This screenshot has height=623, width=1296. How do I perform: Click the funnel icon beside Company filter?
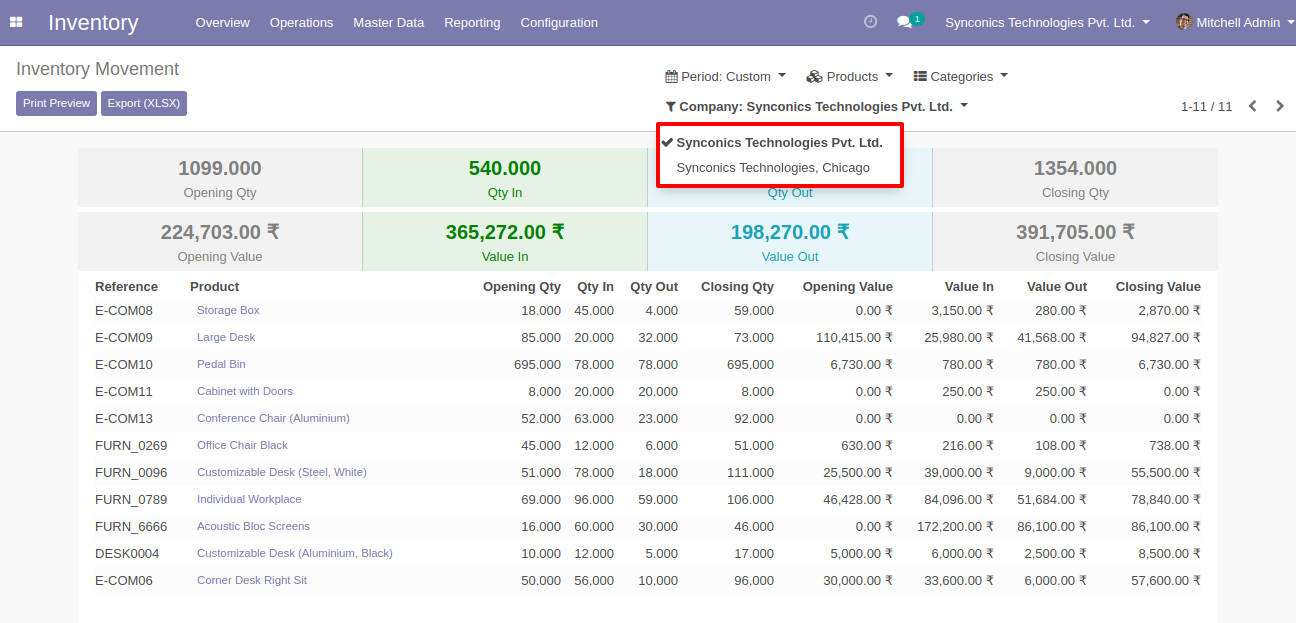point(671,107)
